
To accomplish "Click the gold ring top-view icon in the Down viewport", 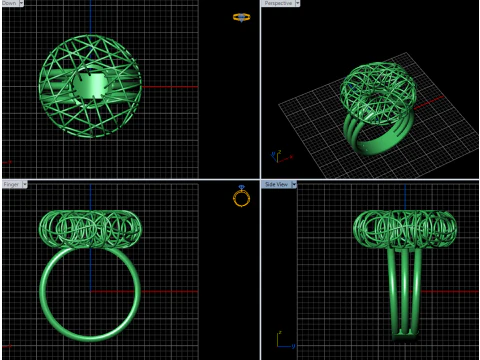I will [242, 17].
